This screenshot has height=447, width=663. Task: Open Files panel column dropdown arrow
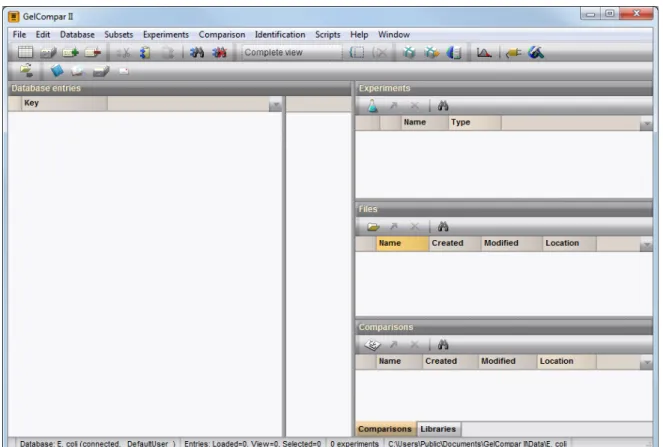click(x=647, y=244)
